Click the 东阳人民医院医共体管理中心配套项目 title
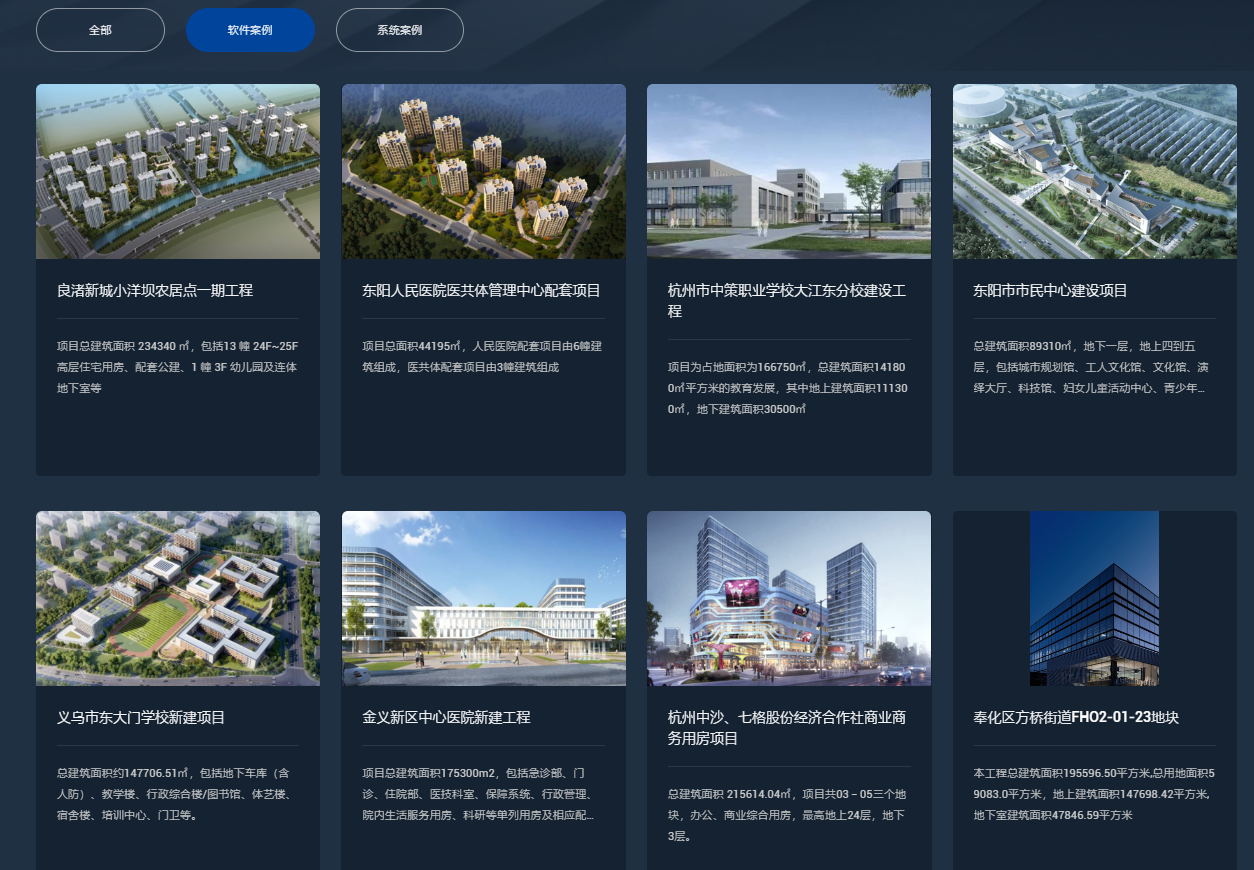The height and width of the screenshot is (870, 1254). tap(481, 291)
